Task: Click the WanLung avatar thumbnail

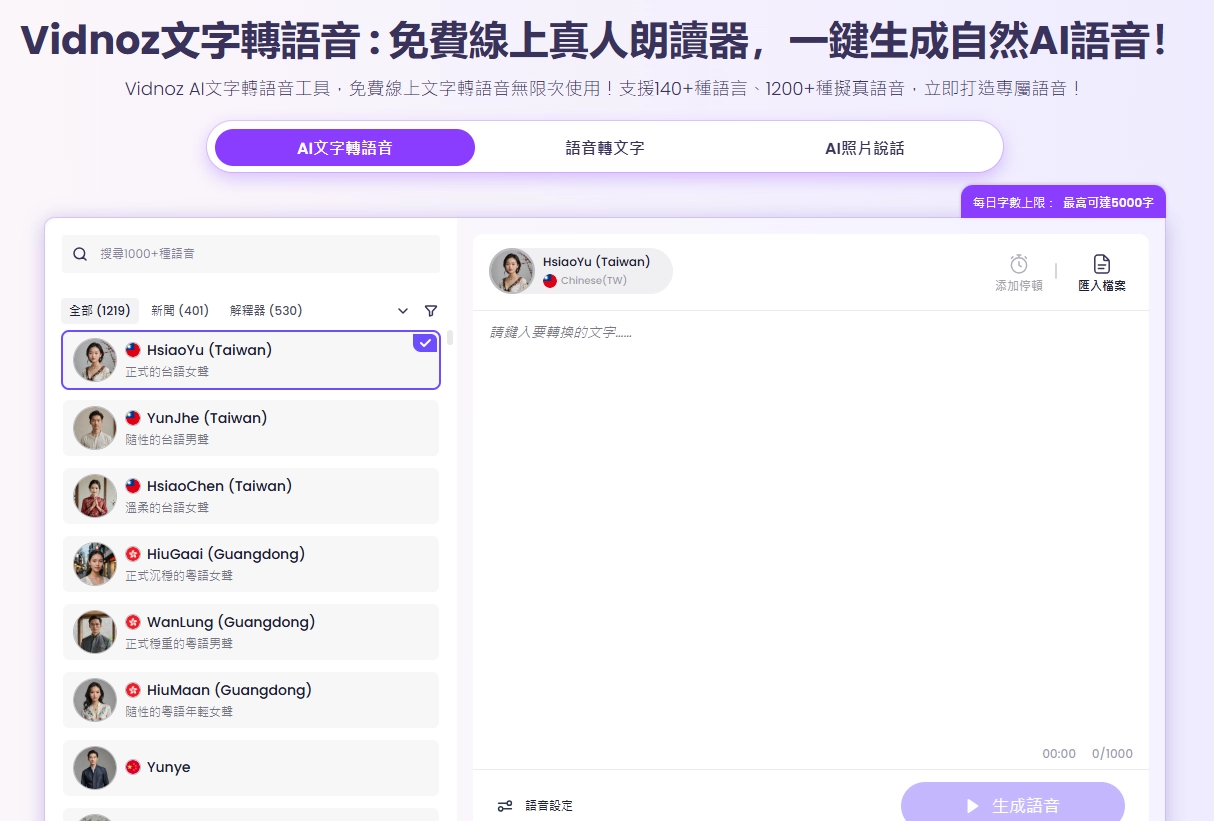Action: [x=95, y=632]
